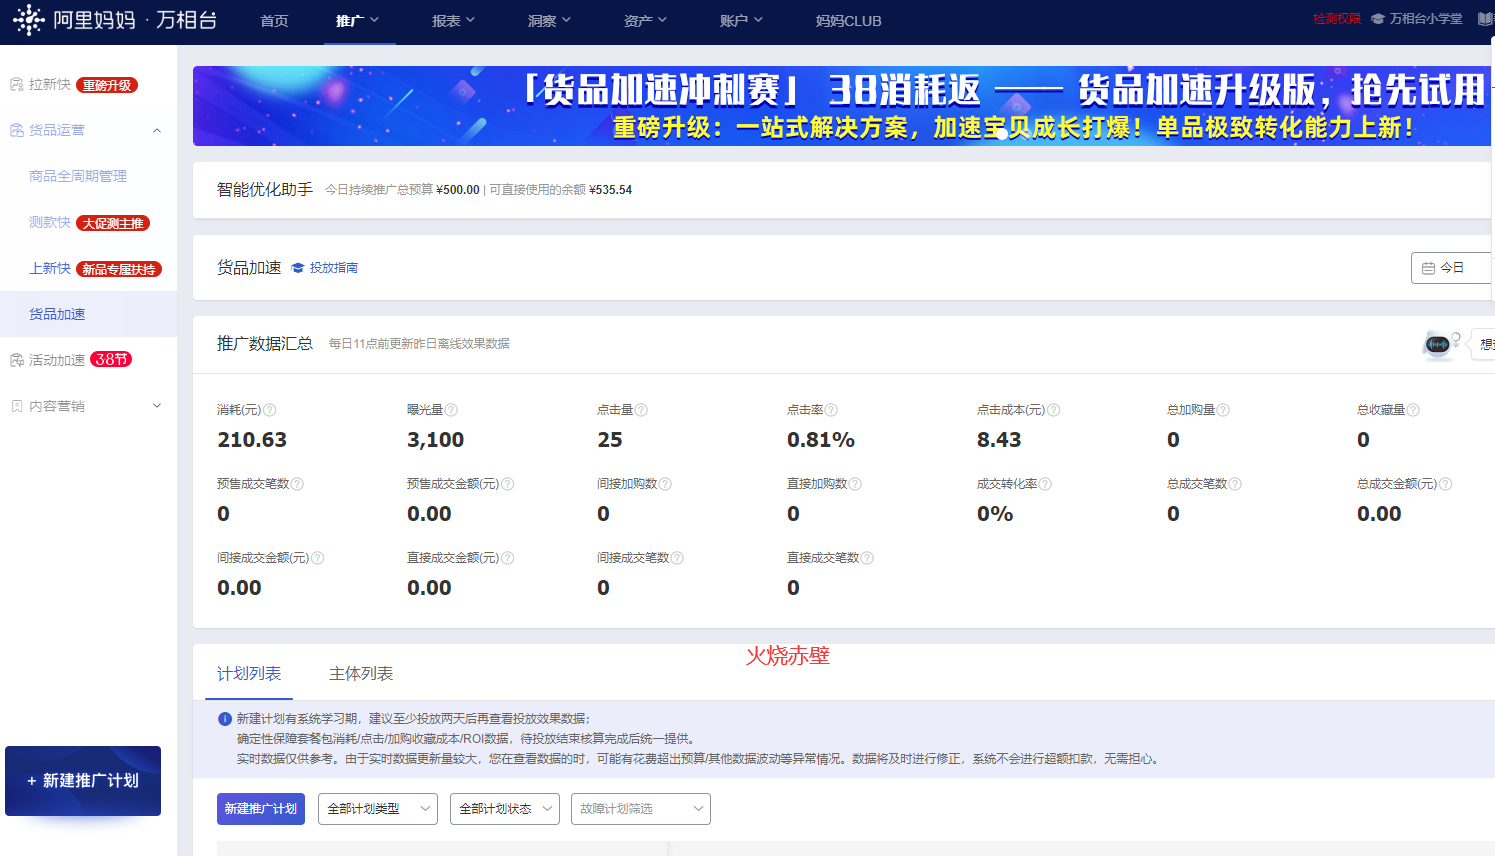
Task: Open the 报表 top menu
Action: point(453,21)
